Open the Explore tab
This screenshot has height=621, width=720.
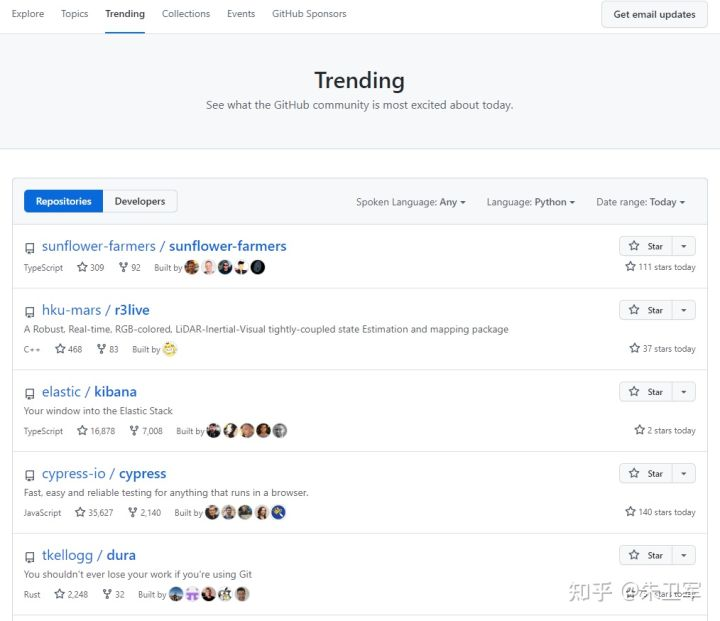tap(28, 14)
